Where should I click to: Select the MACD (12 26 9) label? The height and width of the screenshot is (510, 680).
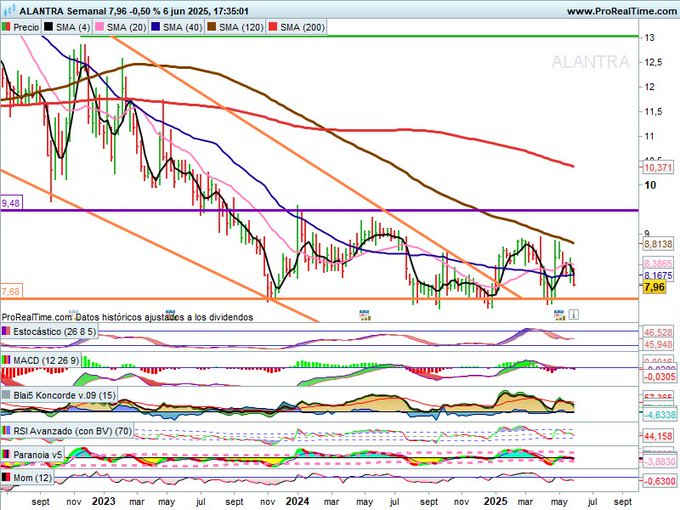coord(46,360)
